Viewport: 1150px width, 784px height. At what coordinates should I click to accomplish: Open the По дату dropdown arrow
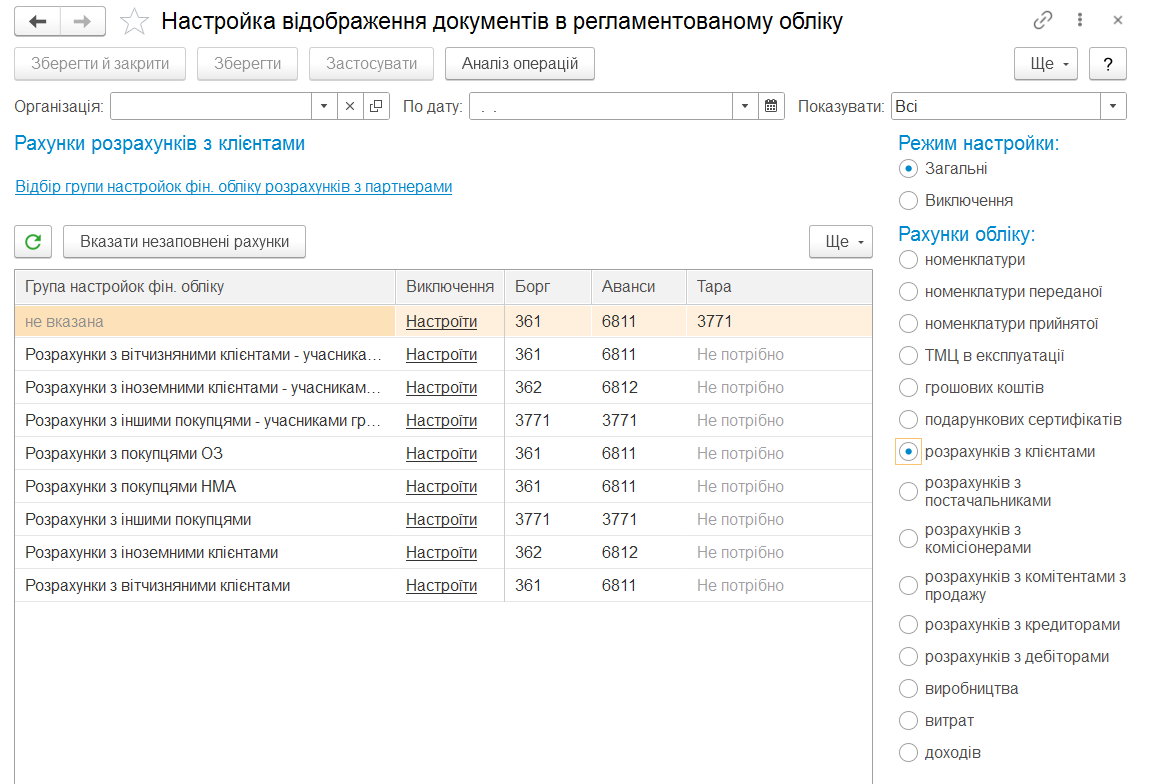746,106
